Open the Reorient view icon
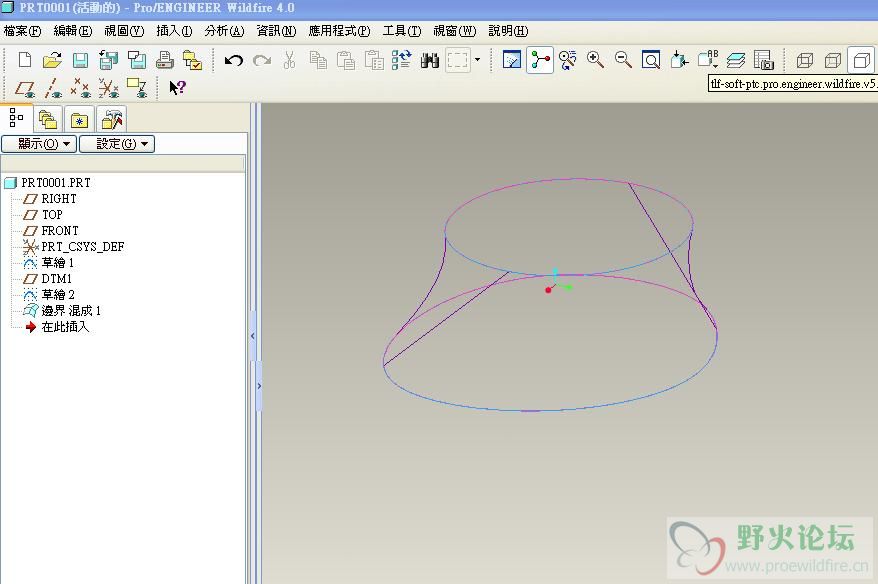This screenshot has width=878, height=584. (679, 59)
